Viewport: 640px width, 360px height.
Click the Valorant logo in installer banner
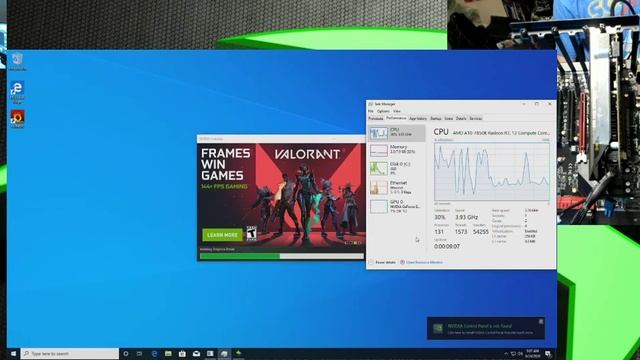point(308,154)
